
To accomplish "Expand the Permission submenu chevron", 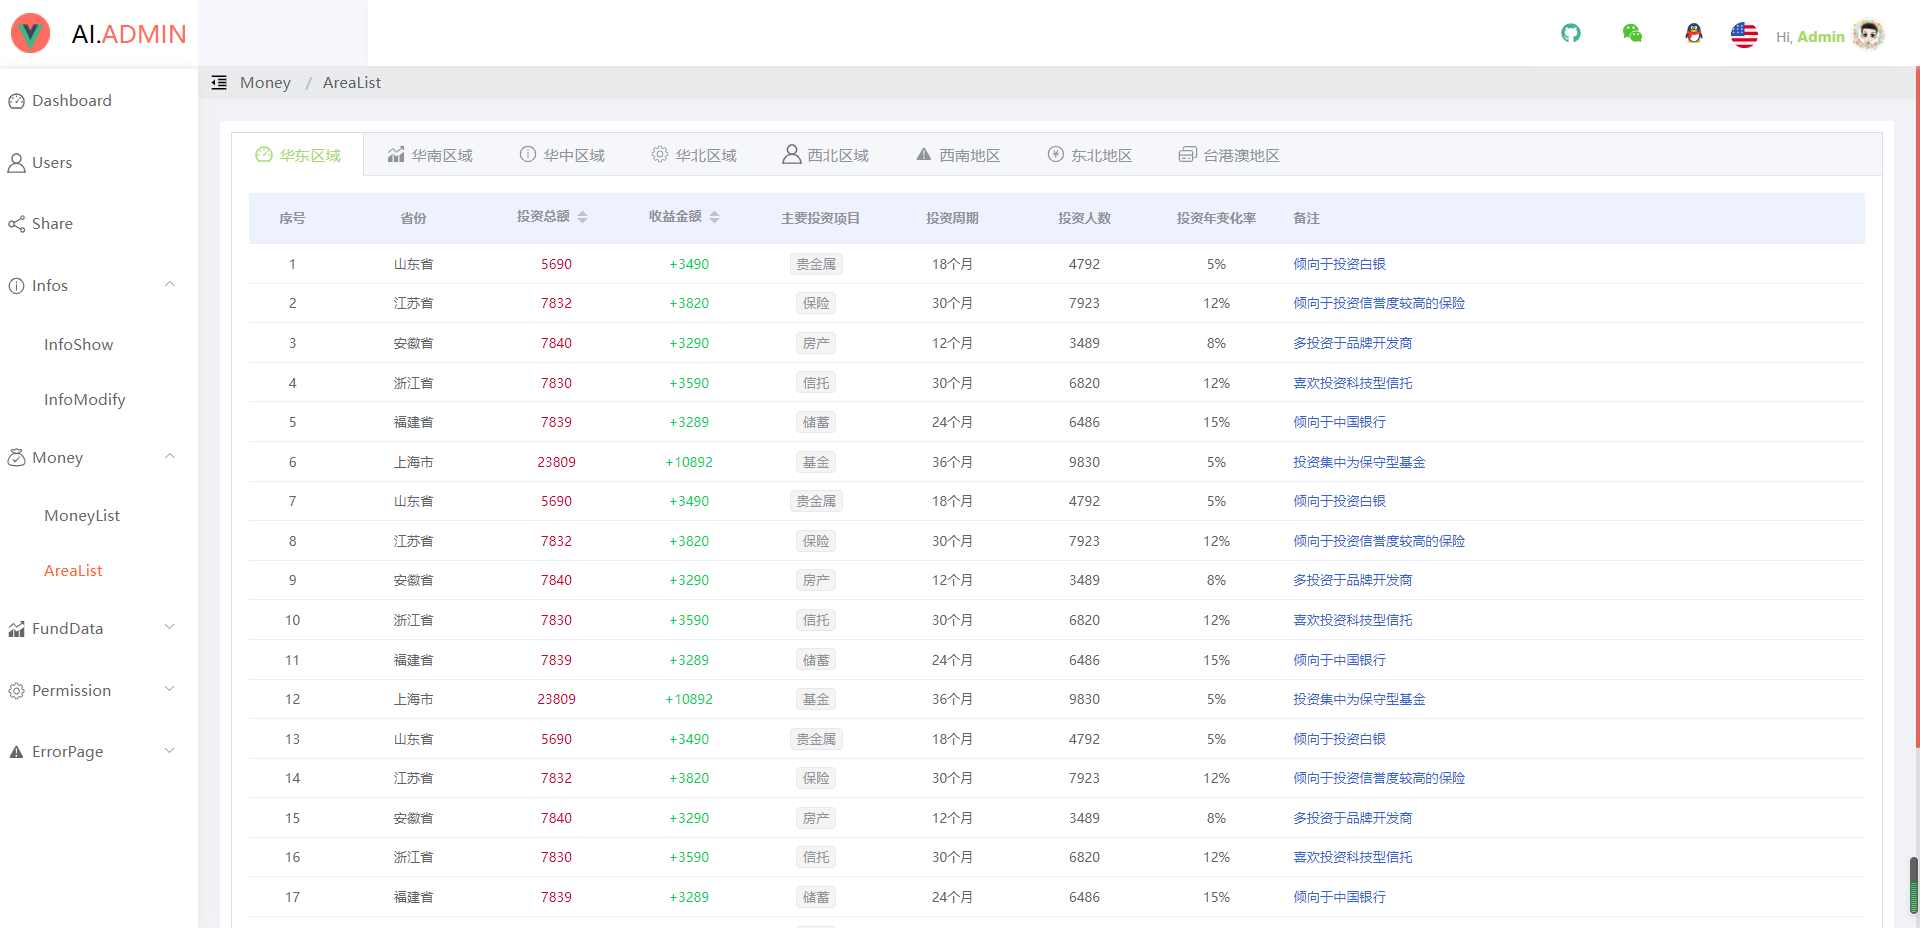I will 169,690.
